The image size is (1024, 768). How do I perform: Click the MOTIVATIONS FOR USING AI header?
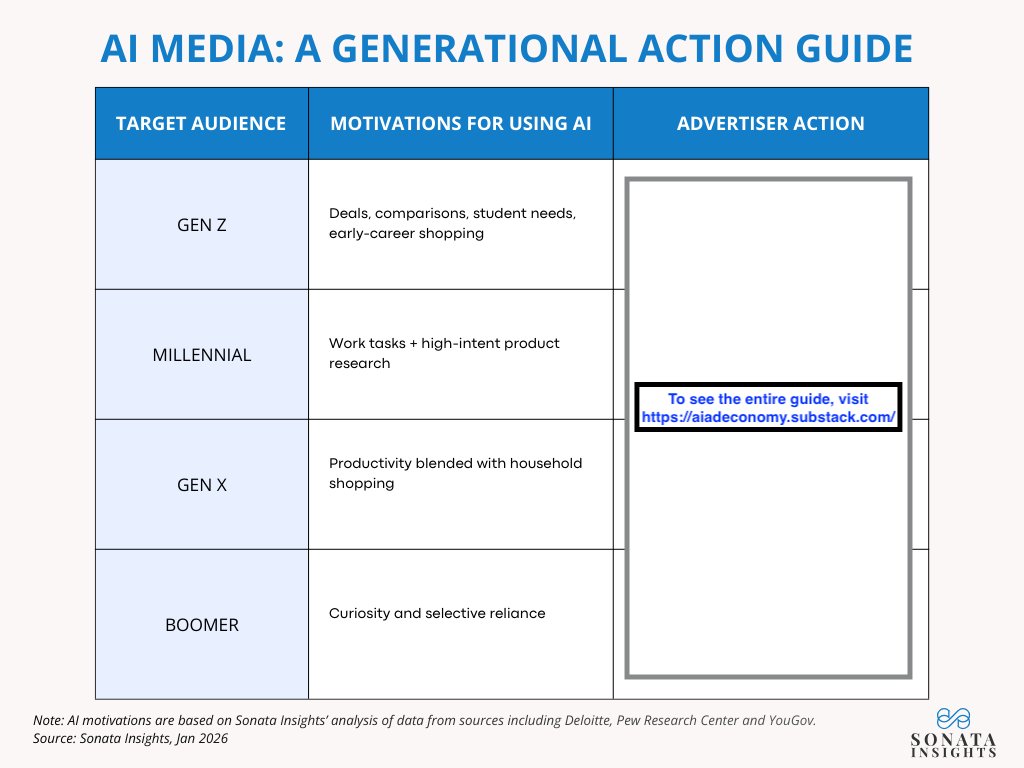461,123
